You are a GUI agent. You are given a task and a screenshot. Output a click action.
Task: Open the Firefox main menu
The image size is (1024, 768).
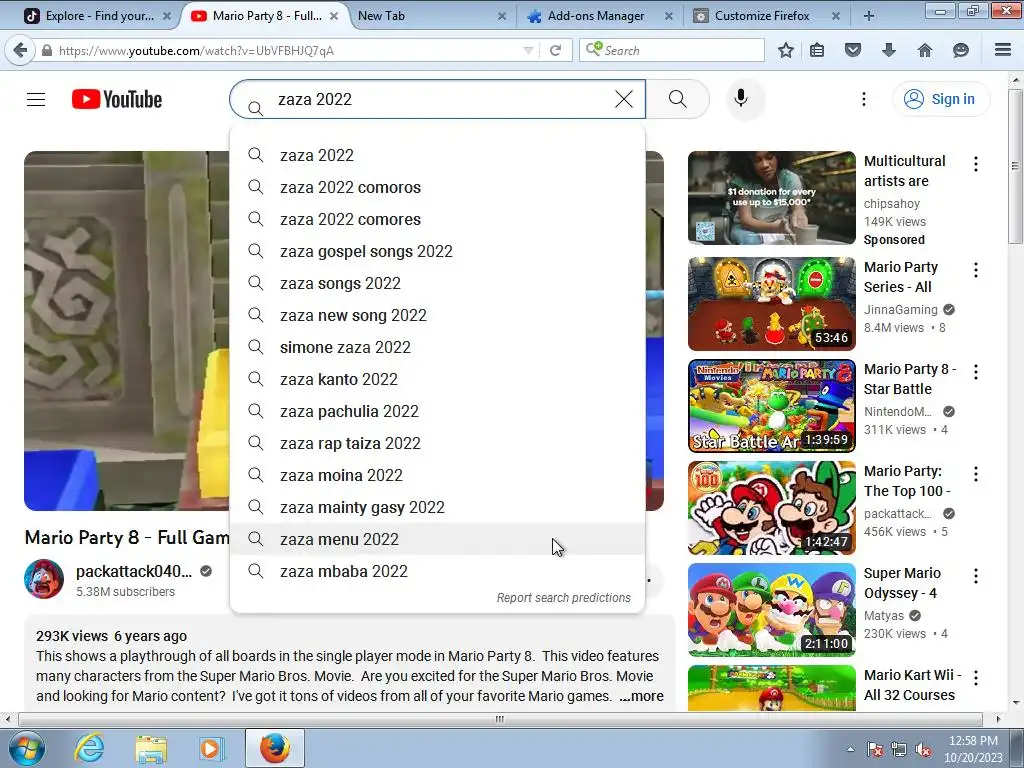pos(1003,50)
